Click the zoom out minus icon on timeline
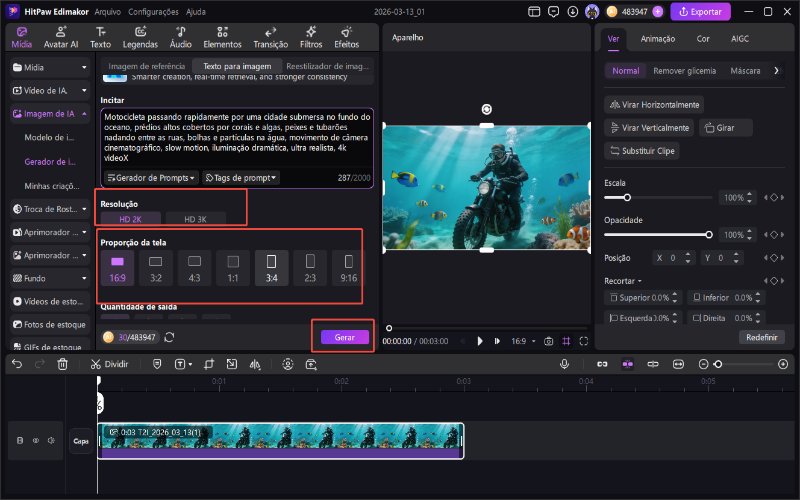The width and height of the screenshot is (800, 500). pyautogui.click(x=704, y=364)
